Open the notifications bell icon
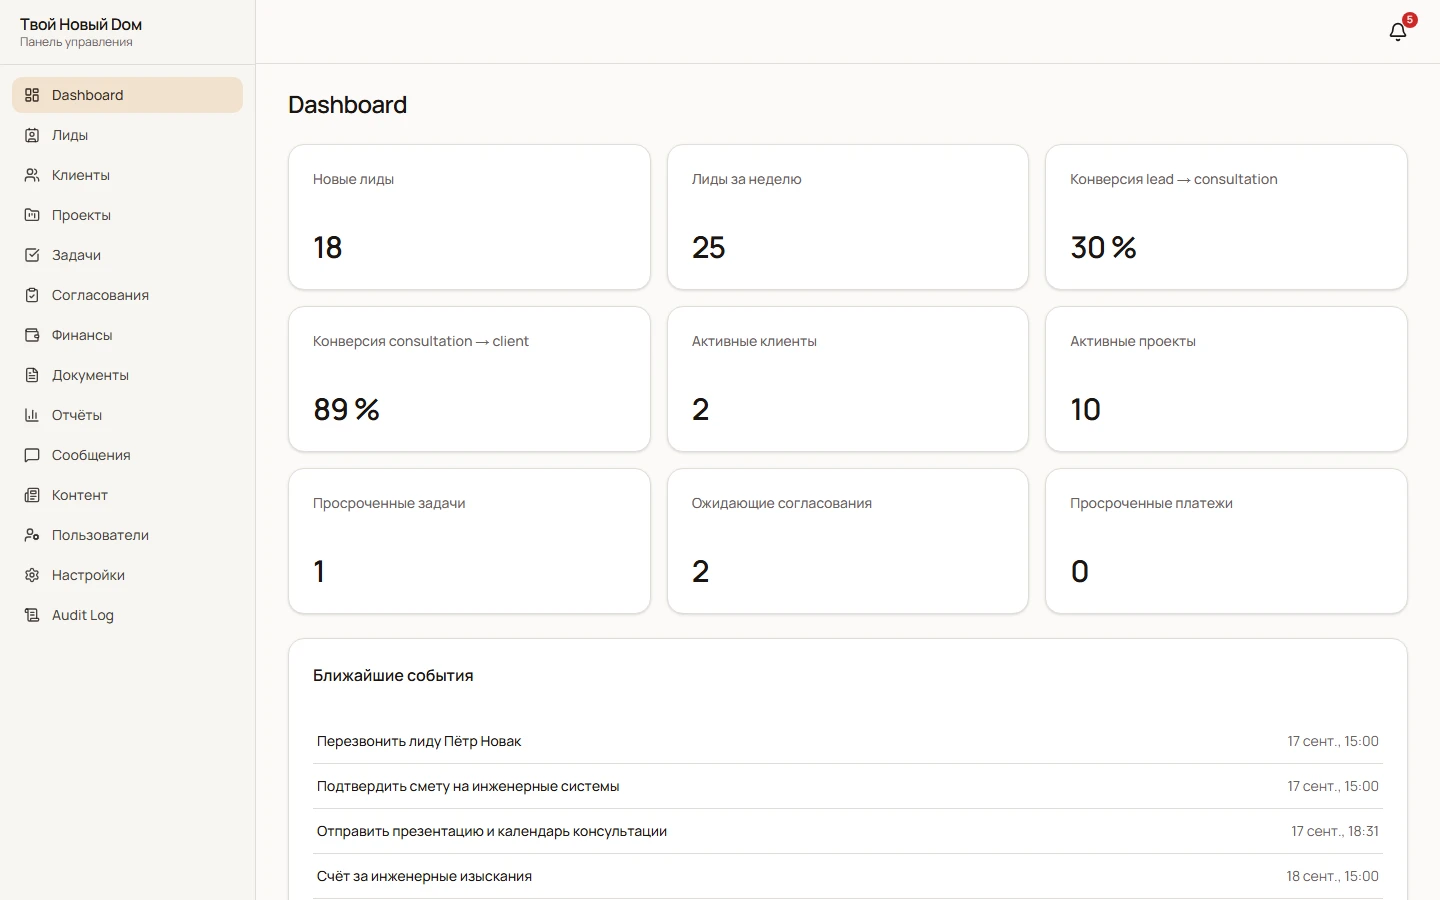 [x=1398, y=32]
